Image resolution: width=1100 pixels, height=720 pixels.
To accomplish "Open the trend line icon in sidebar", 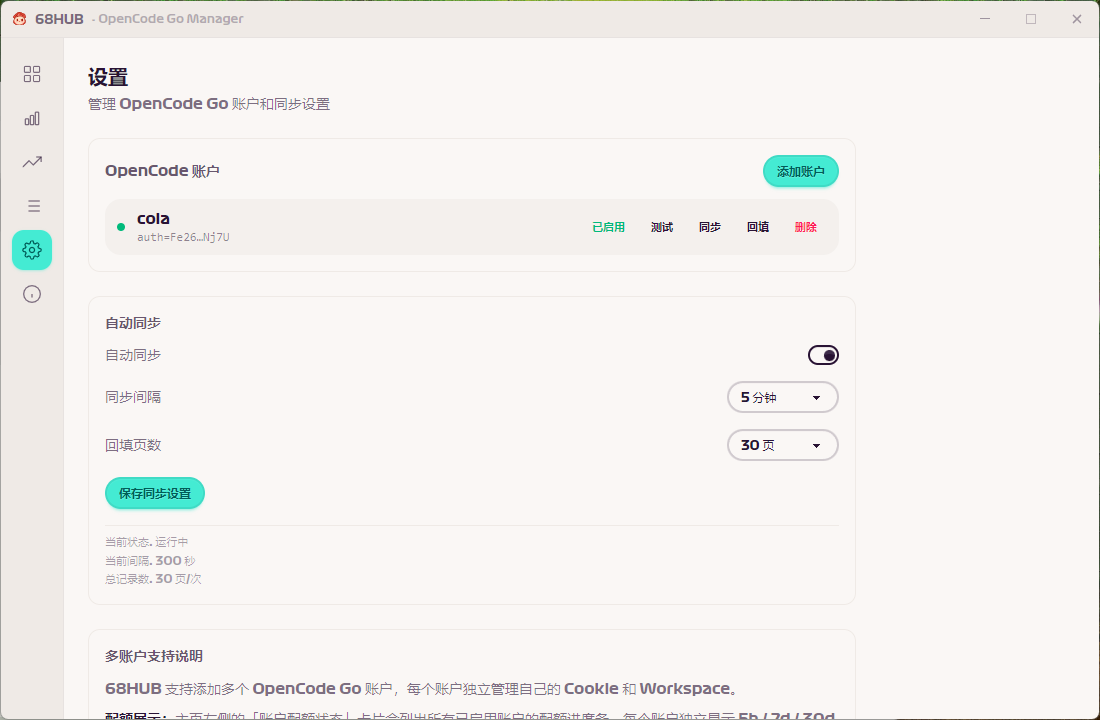I will pos(32,162).
